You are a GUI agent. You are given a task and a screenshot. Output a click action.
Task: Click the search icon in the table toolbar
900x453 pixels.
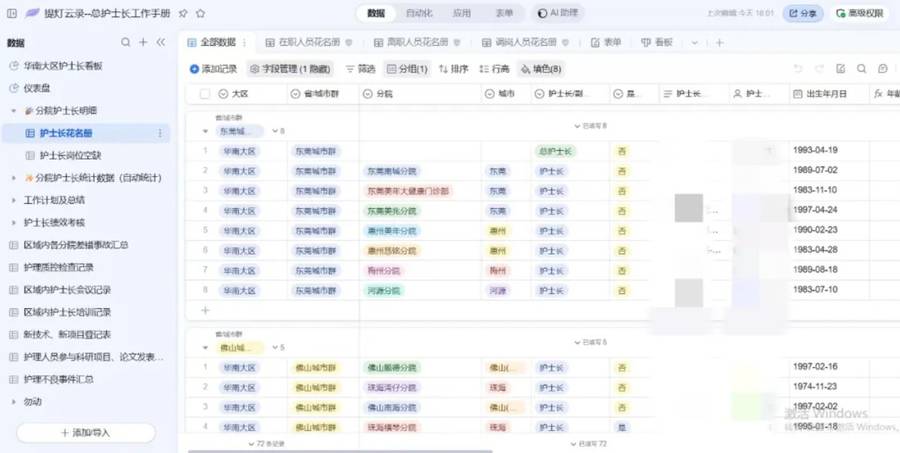coord(861,69)
